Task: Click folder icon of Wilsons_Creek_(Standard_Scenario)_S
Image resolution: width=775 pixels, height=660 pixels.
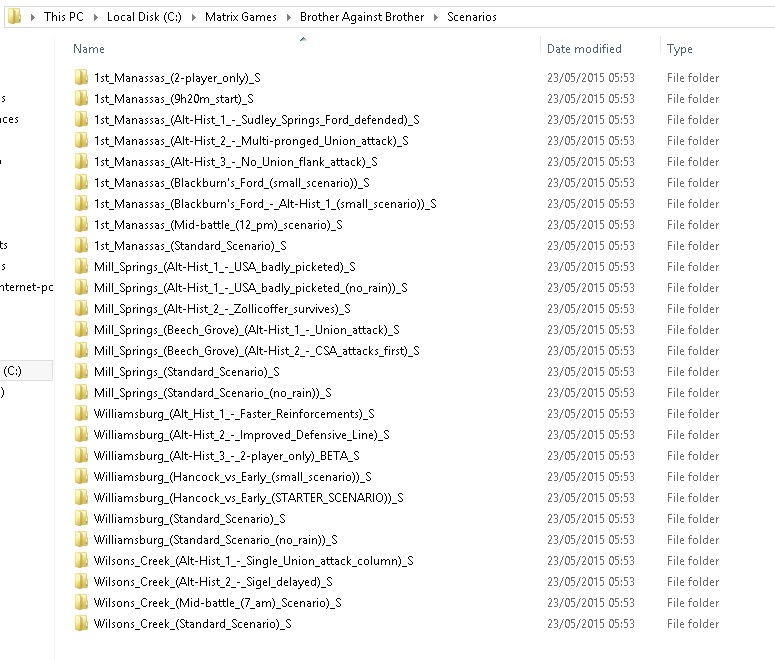Action: [82, 624]
